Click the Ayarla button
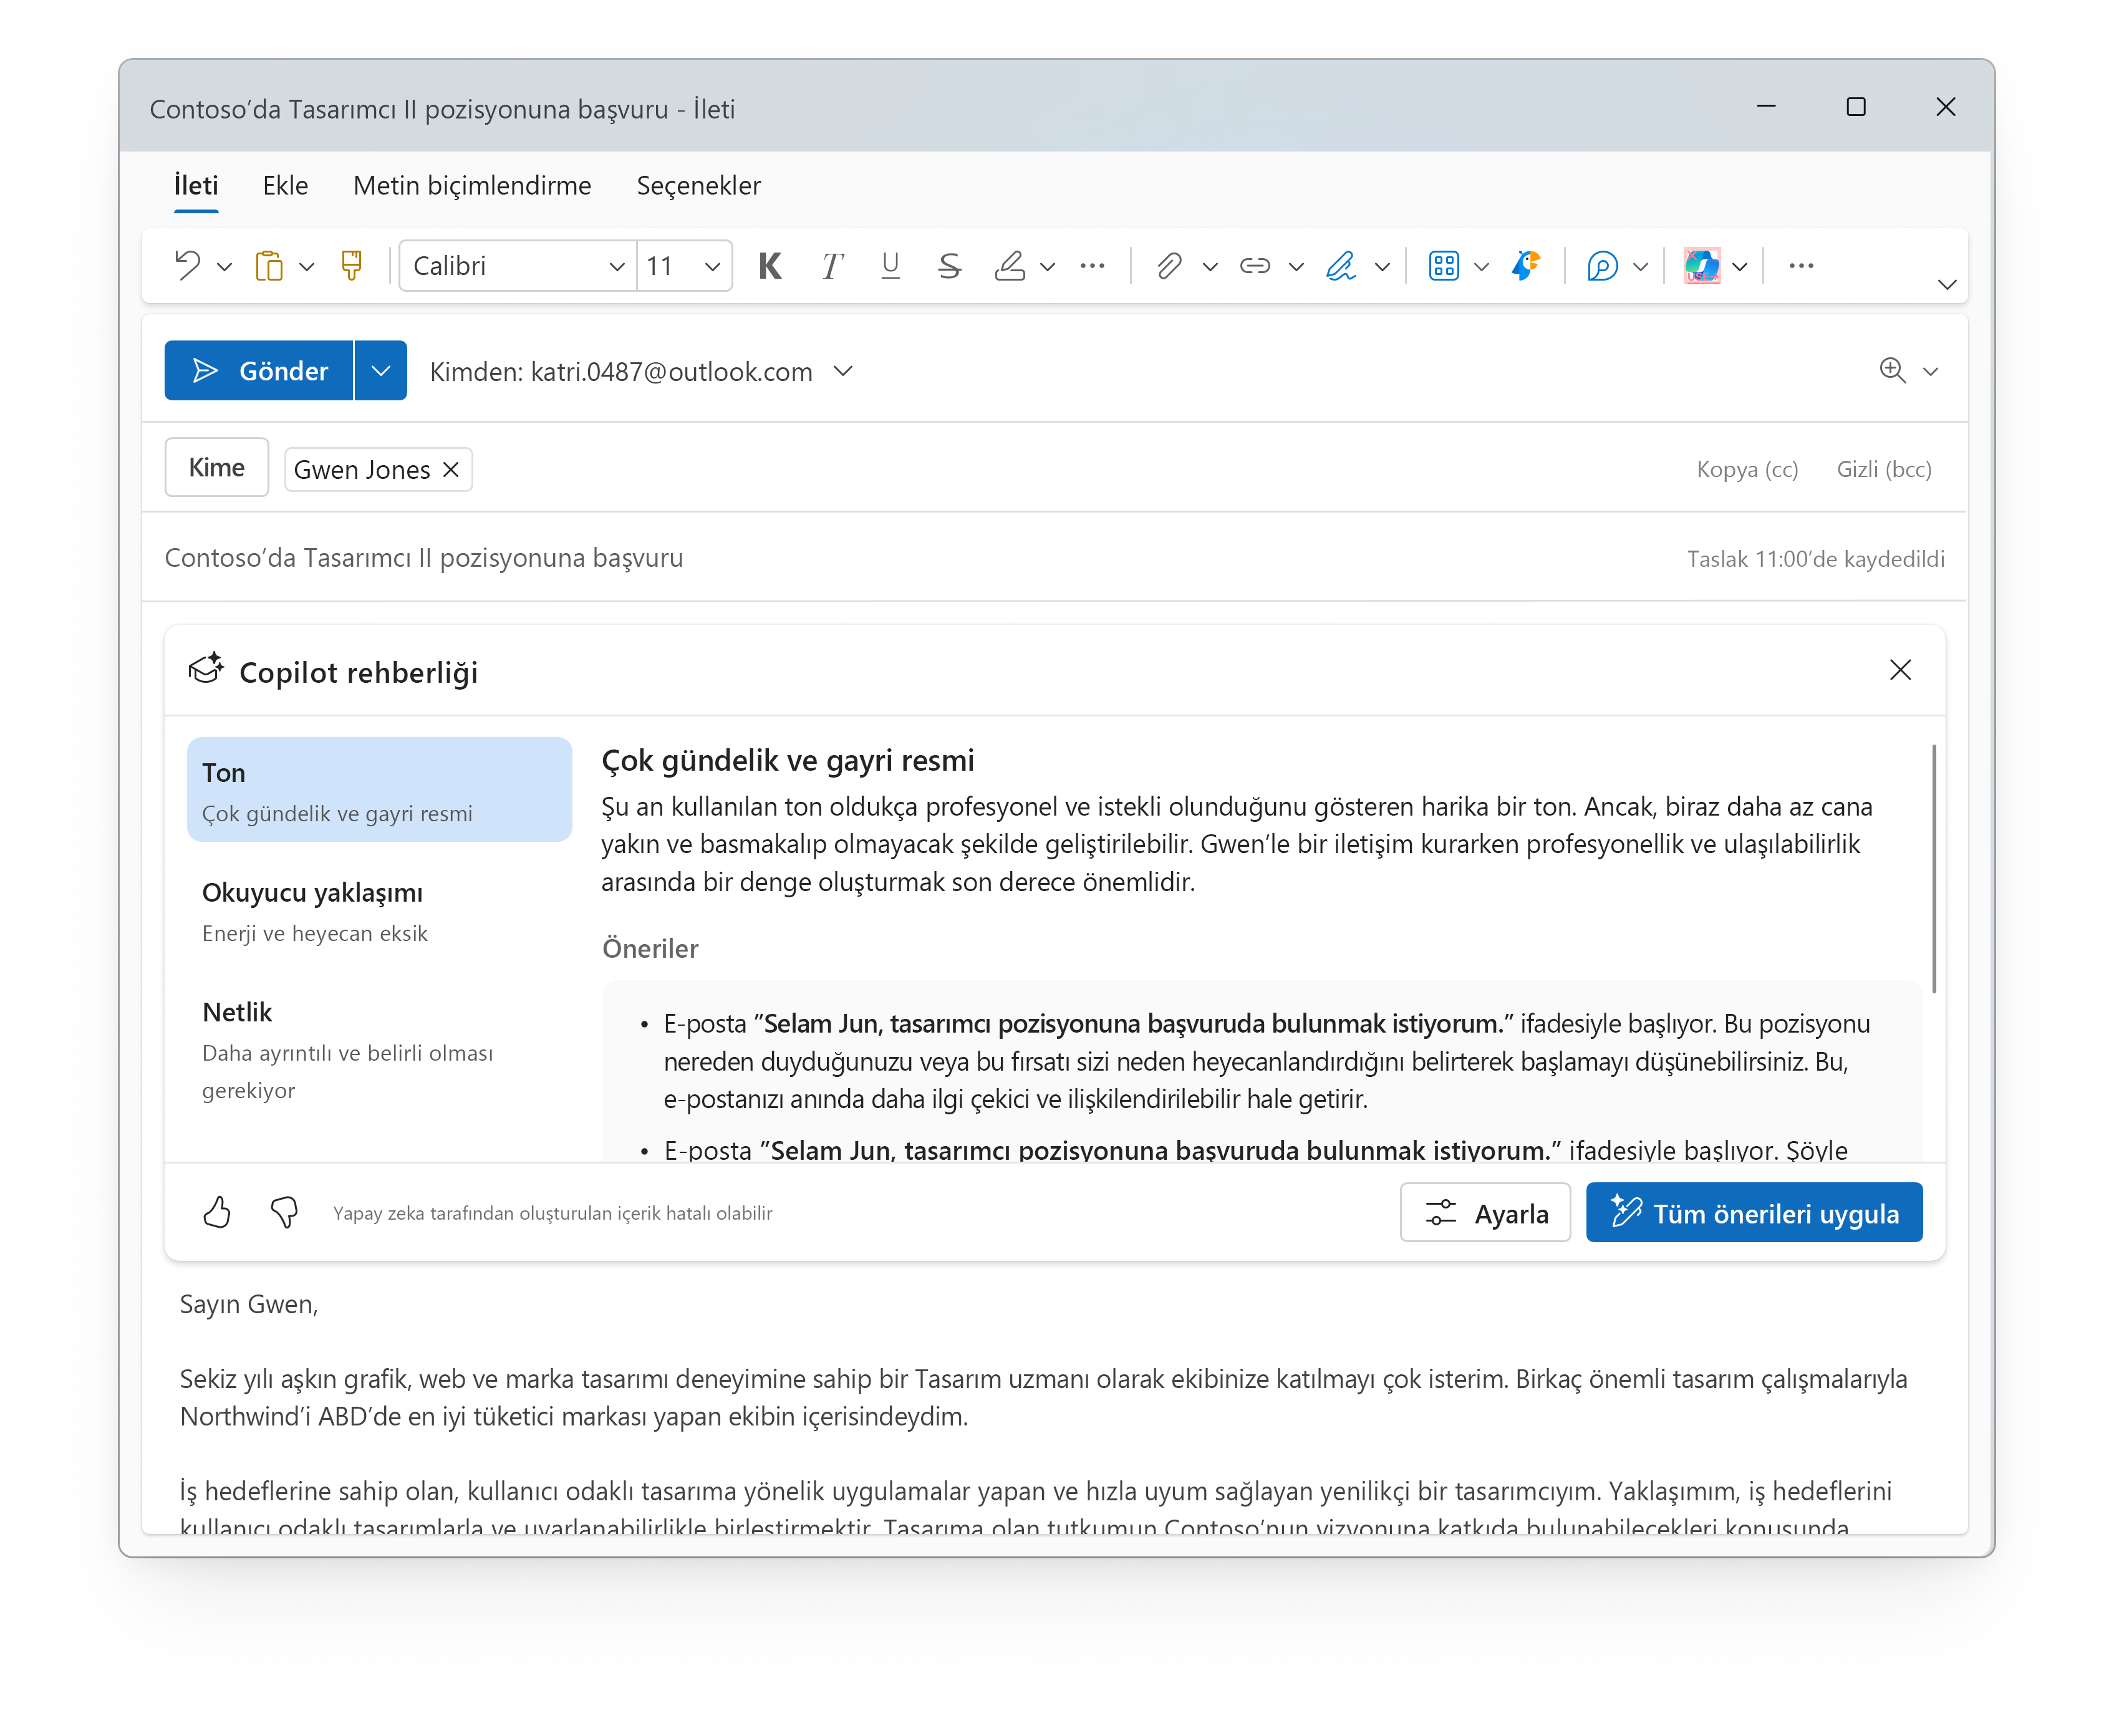This screenshot has height=1736, width=2114. click(x=1485, y=1213)
